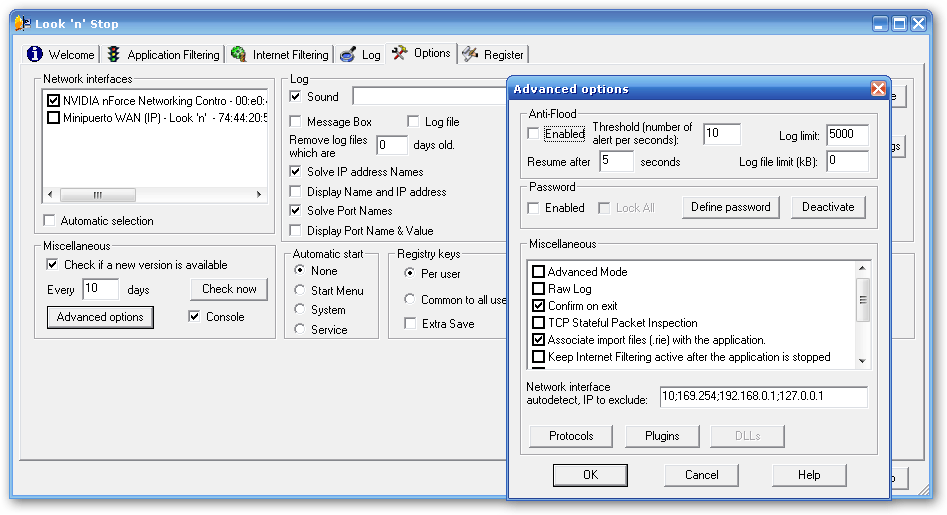Toggle Solve Port Names checkbox
Screen dimensions: 947x515
pos(295,211)
